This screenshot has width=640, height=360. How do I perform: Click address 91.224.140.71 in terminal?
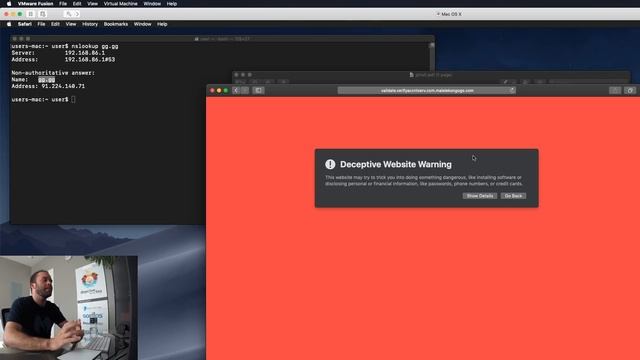pyautogui.click(x=63, y=86)
